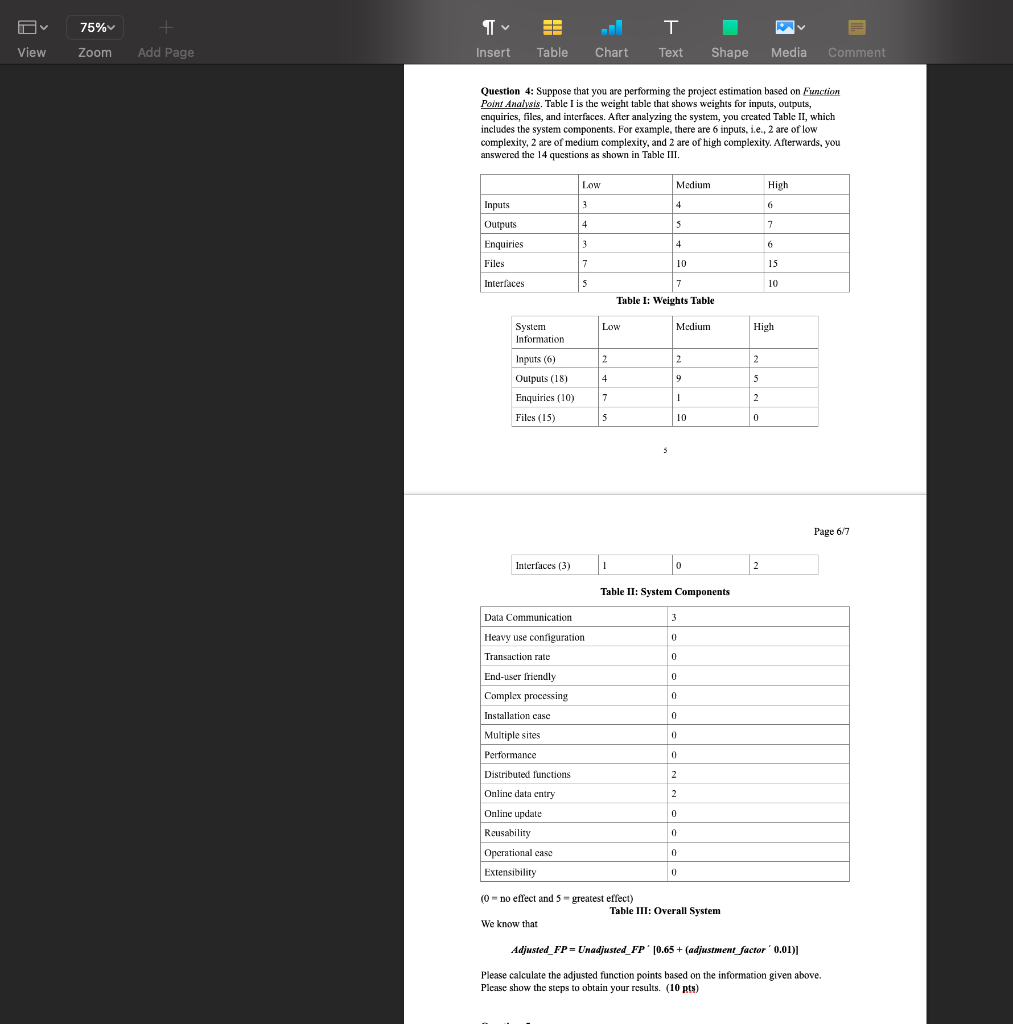Click the green Shape insertion icon

pos(729,26)
